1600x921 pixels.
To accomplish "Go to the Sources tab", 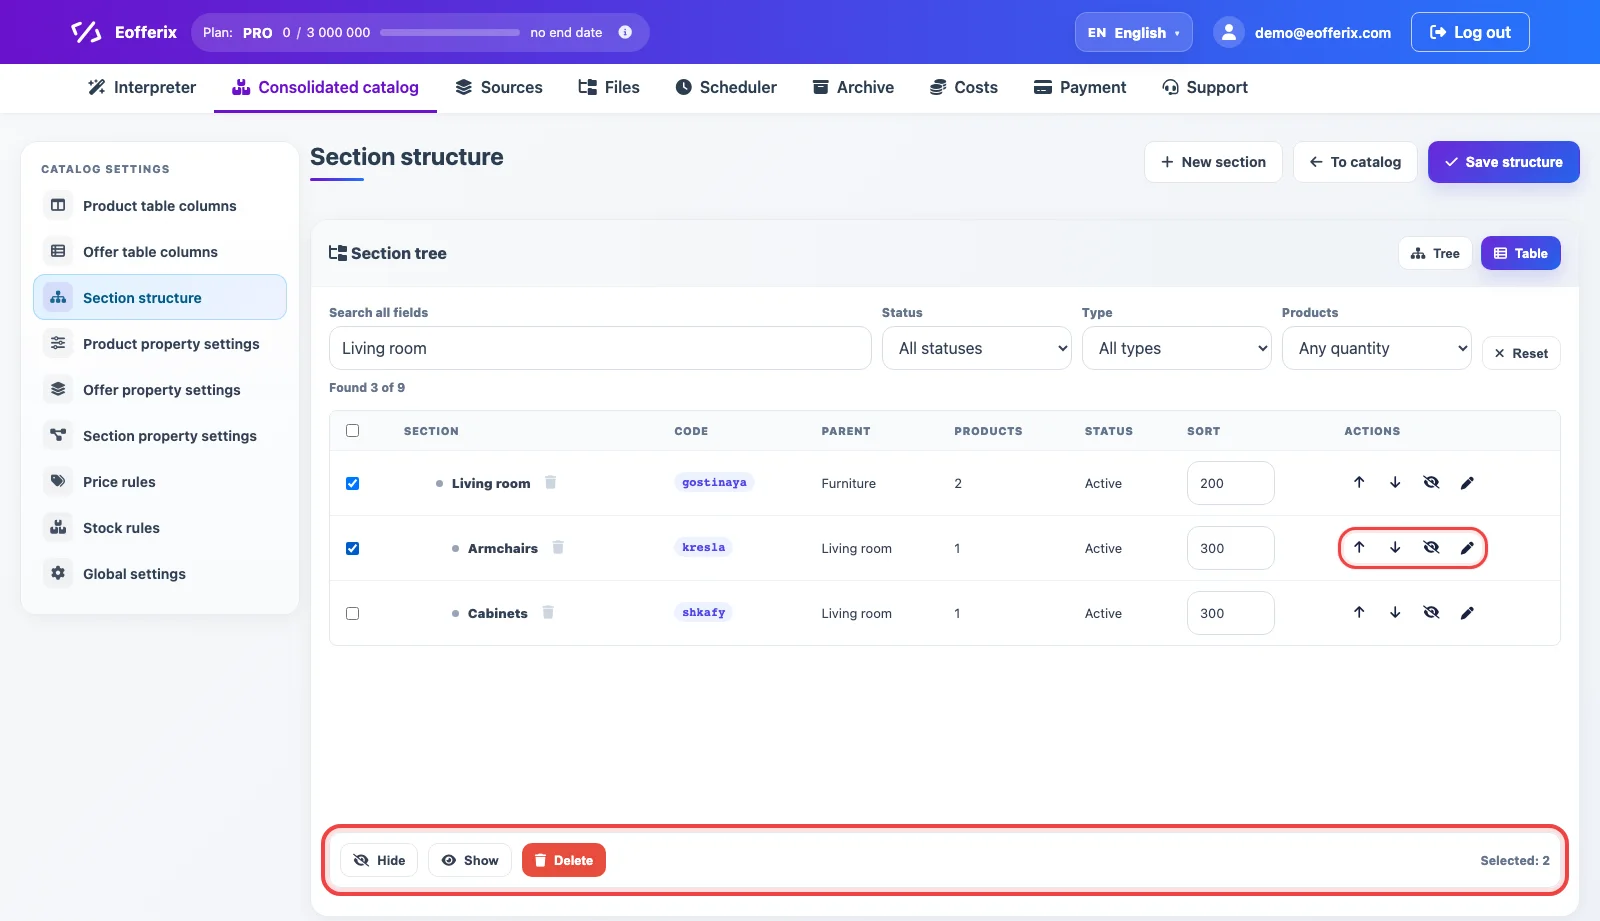I will click(498, 87).
